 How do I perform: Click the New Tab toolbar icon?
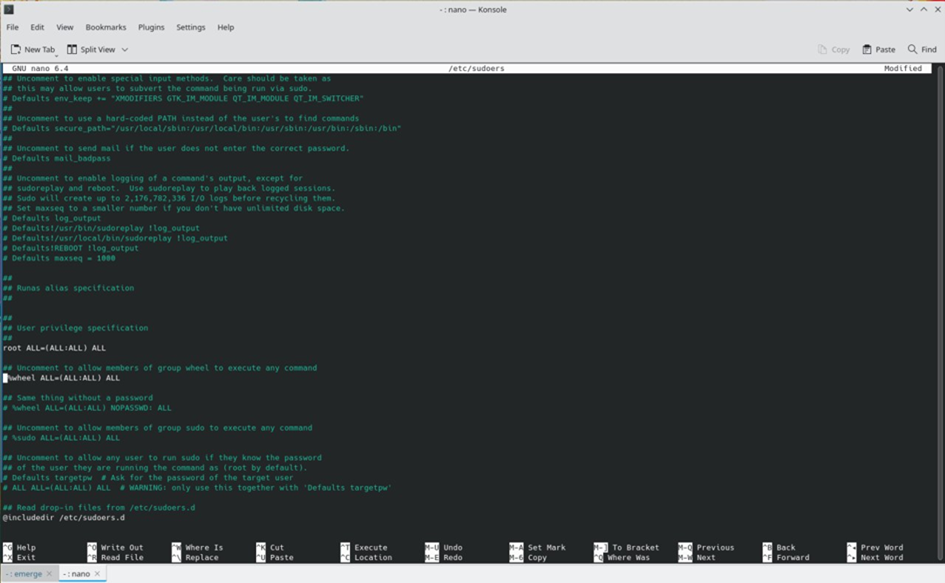pyautogui.click(x=16, y=49)
